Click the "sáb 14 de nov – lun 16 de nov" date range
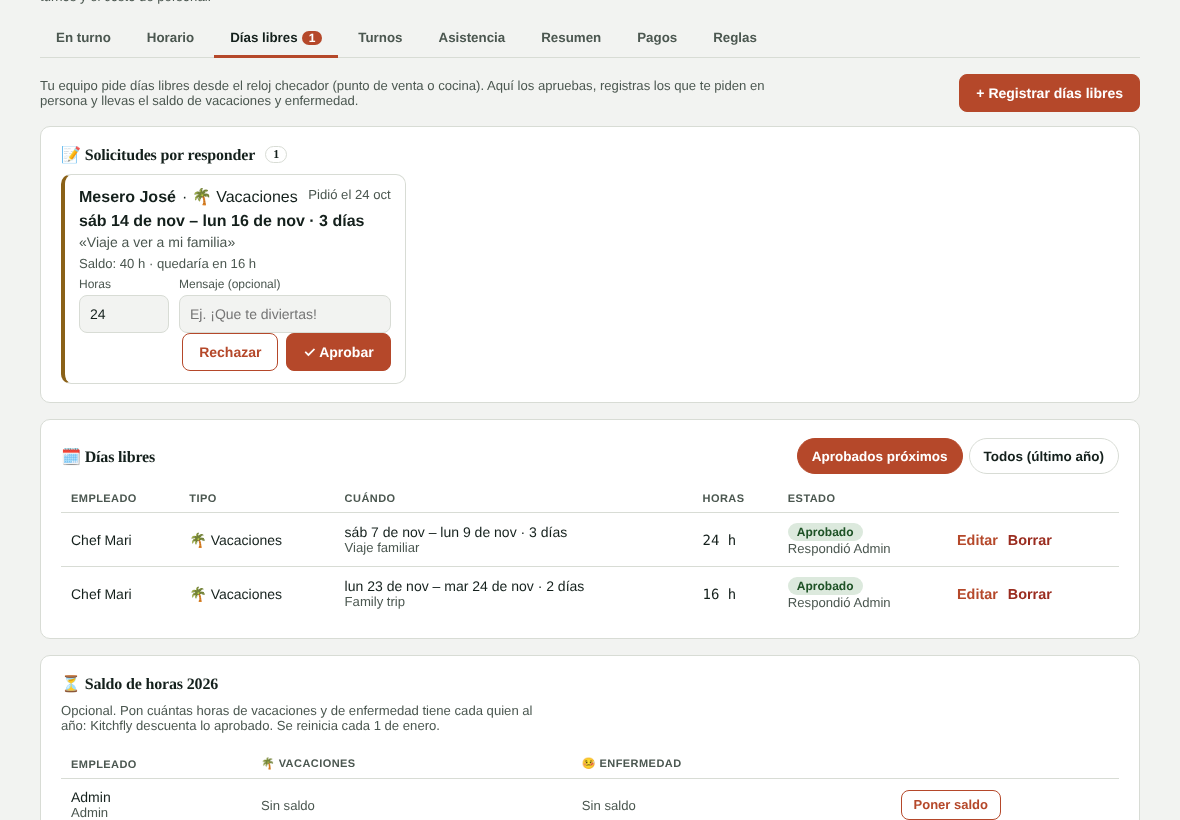Viewport: 1180px width, 820px height. click(192, 220)
